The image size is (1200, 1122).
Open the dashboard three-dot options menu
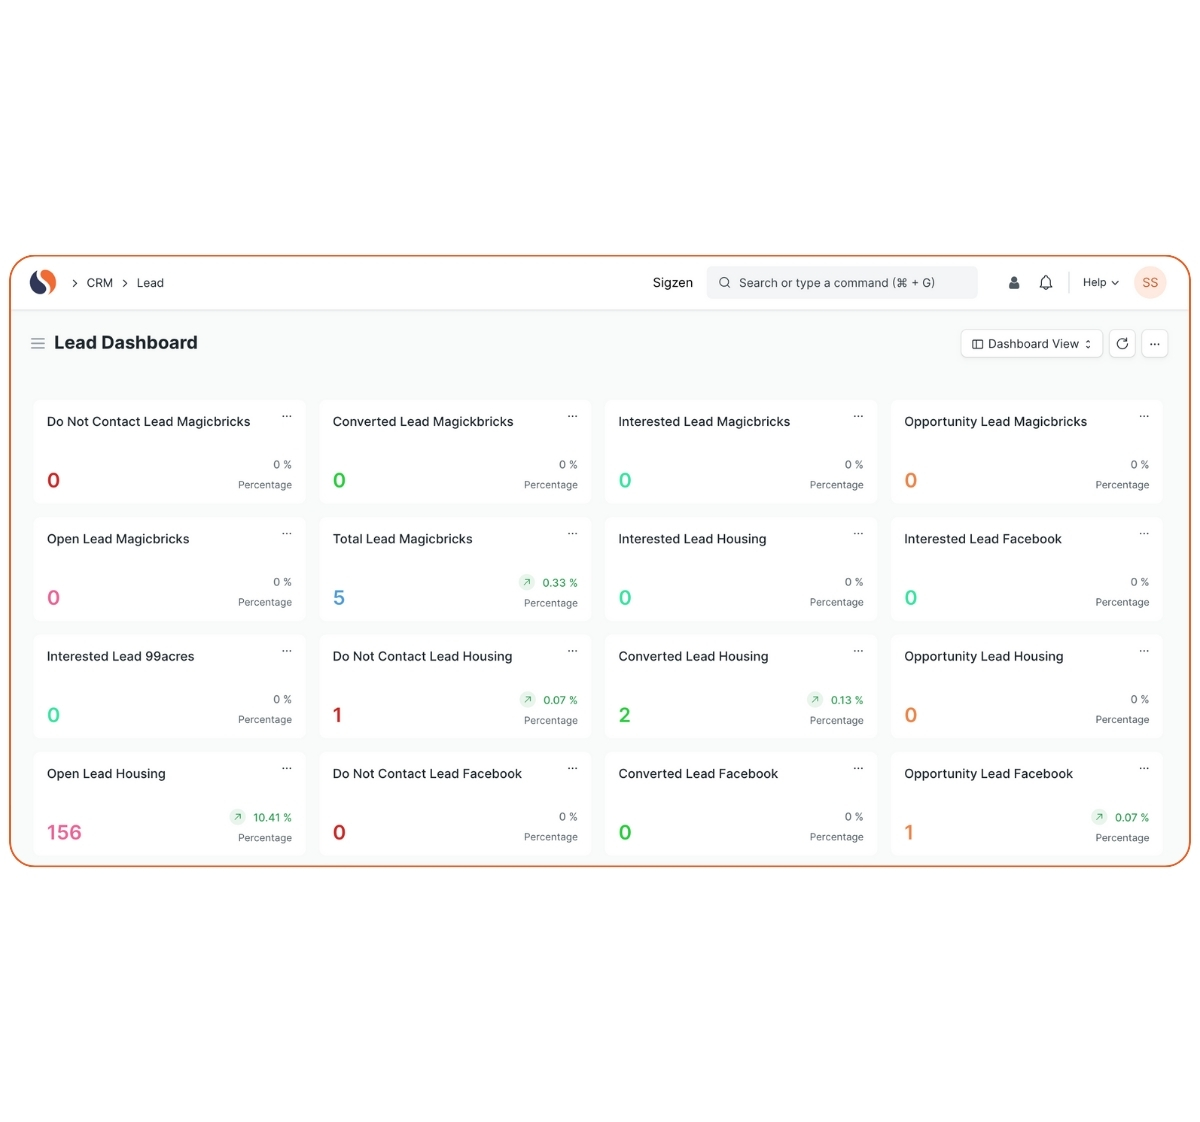1155,344
